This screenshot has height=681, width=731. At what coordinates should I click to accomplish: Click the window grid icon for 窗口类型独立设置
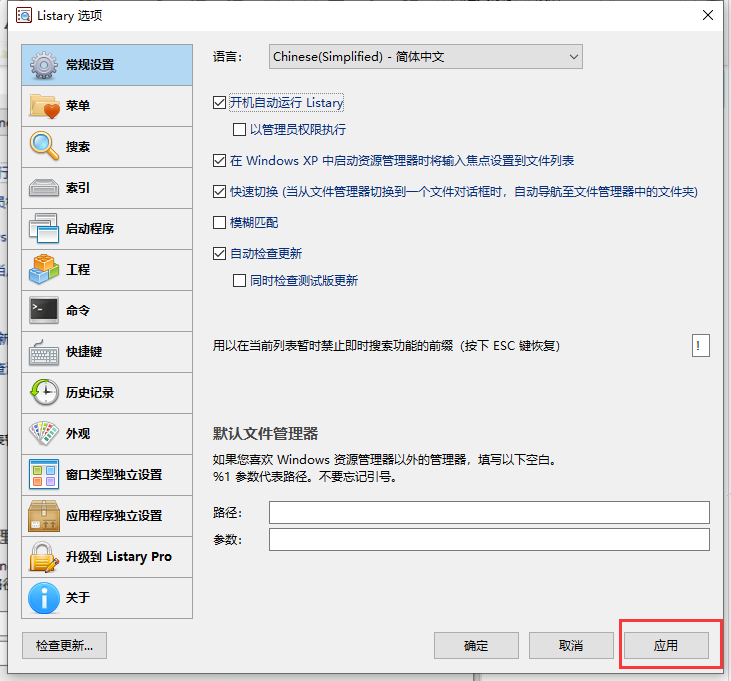coord(44,475)
